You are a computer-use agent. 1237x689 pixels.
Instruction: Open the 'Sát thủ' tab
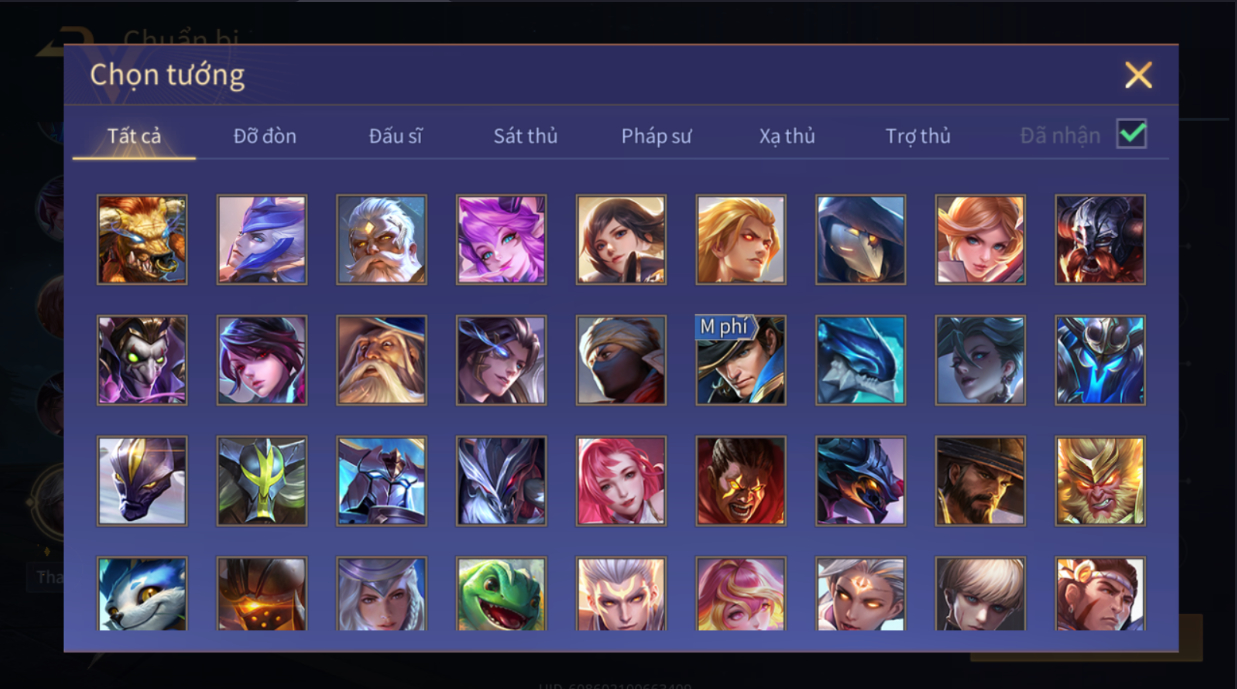coord(525,136)
